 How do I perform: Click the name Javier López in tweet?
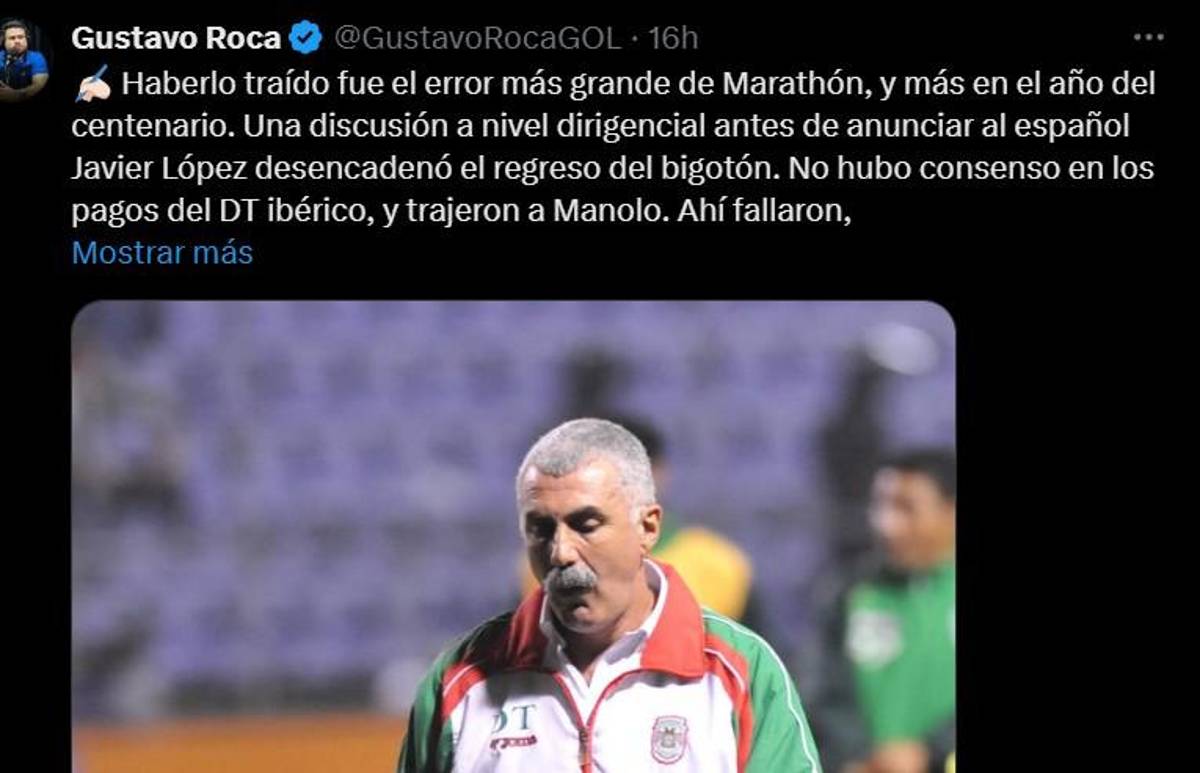[158, 168]
